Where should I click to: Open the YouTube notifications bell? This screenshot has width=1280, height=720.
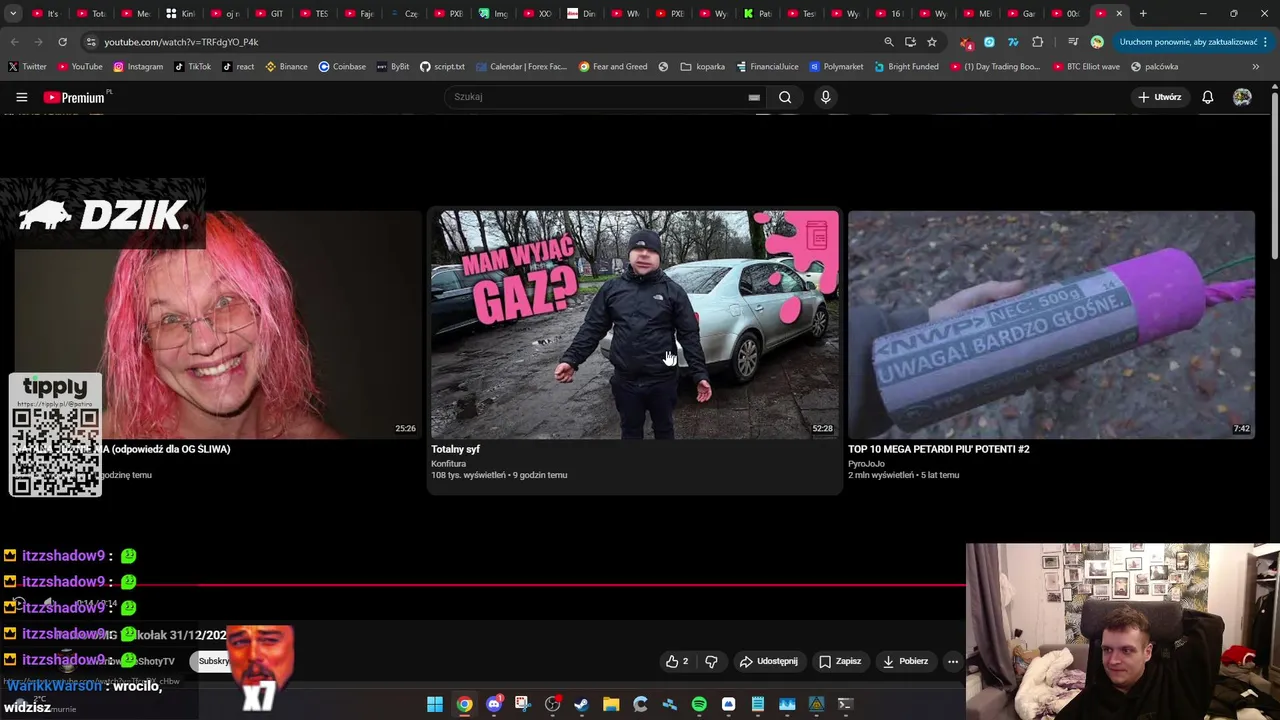[x=1207, y=97]
